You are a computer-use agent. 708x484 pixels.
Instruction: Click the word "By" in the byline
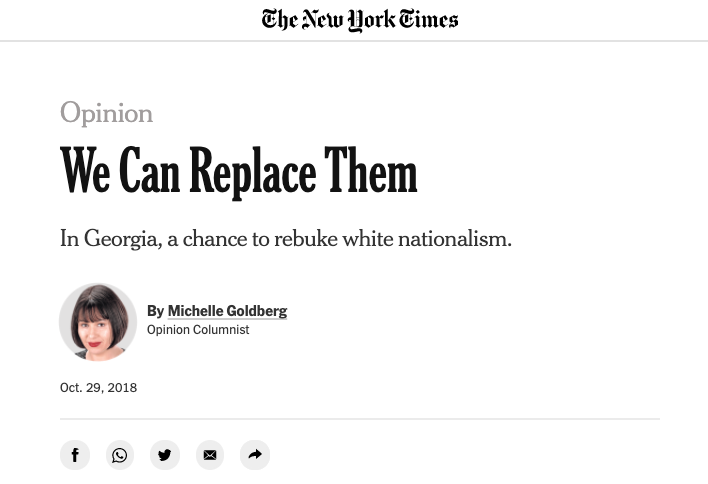tap(155, 311)
